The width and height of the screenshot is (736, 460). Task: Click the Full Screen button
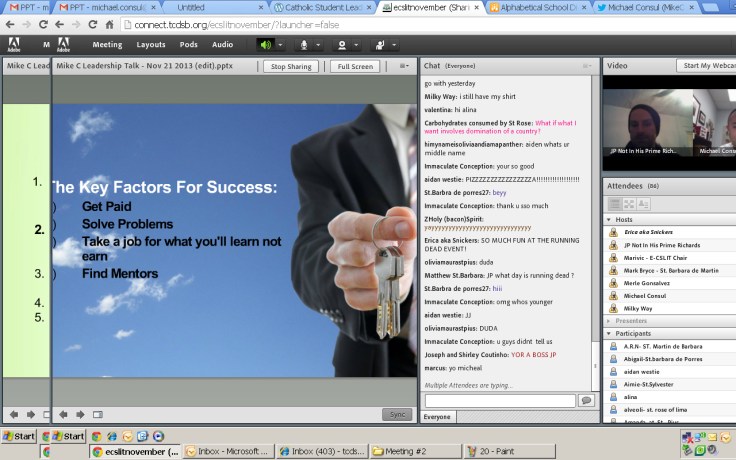click(x=355, y=66)
